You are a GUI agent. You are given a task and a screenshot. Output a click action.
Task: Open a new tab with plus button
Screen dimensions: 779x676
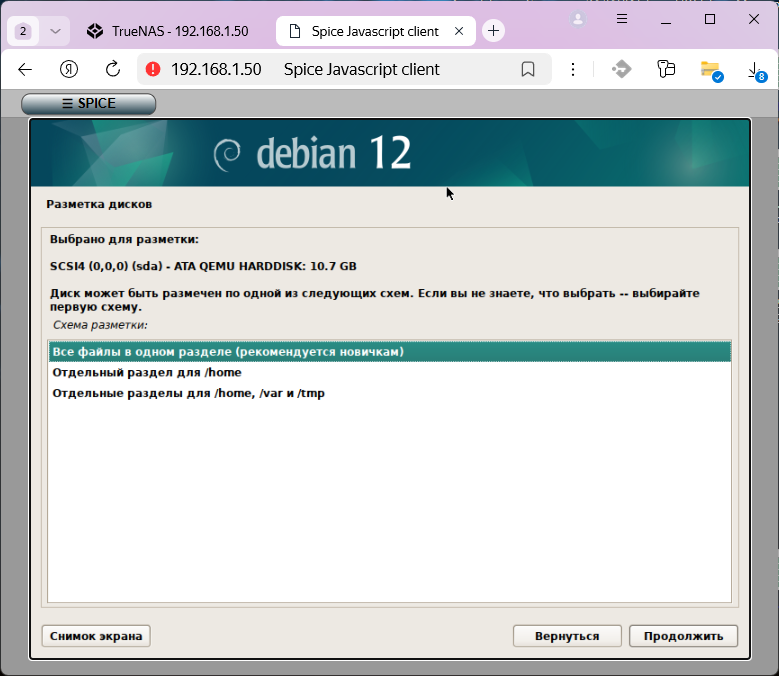coord(493,31)
